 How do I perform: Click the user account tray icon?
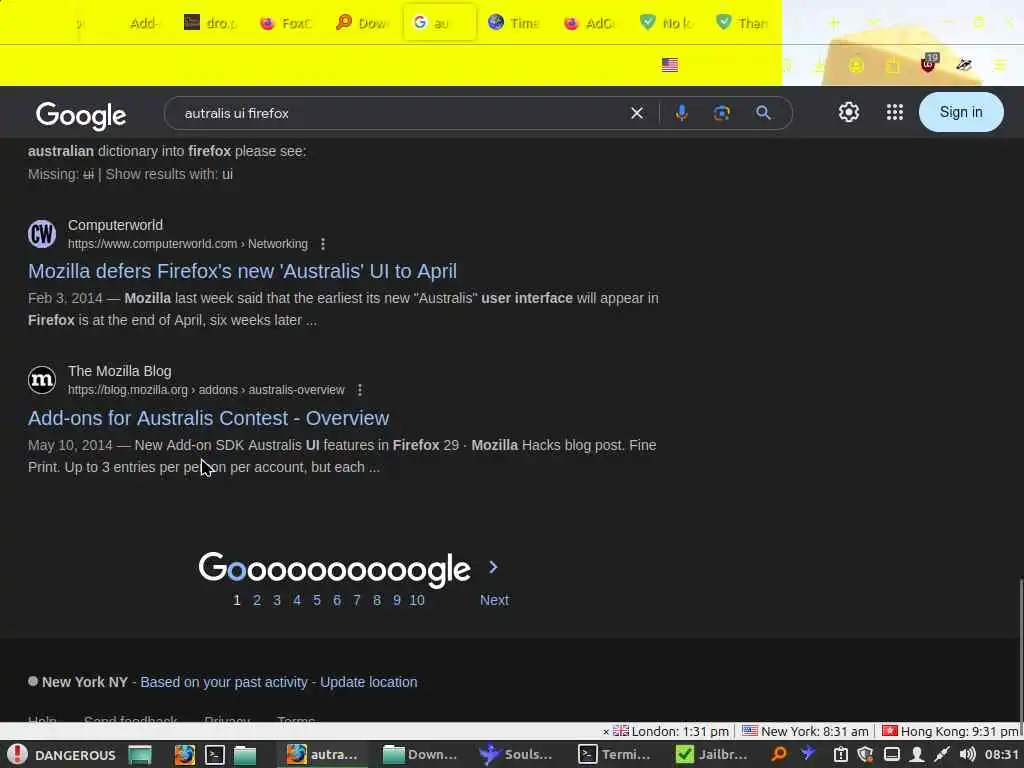(x=916, y=754)
